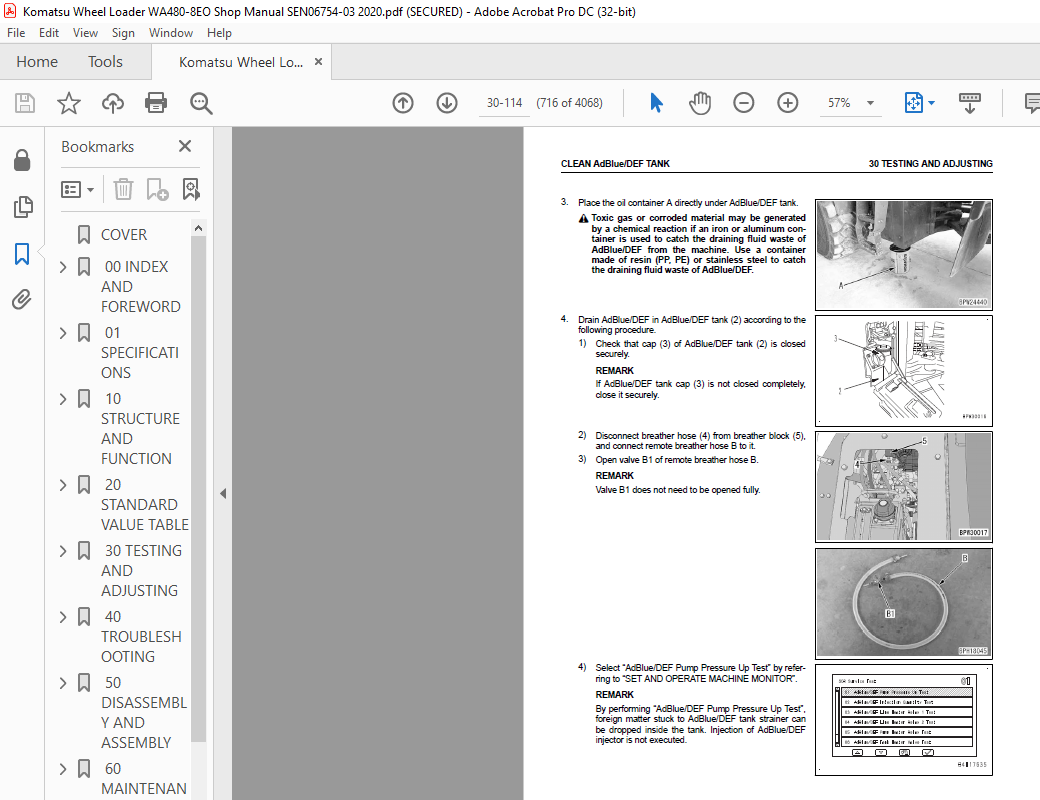Open the Edit menu
Image resolution: width=1040 pixels, height=800 pixels.
[48, 33]
